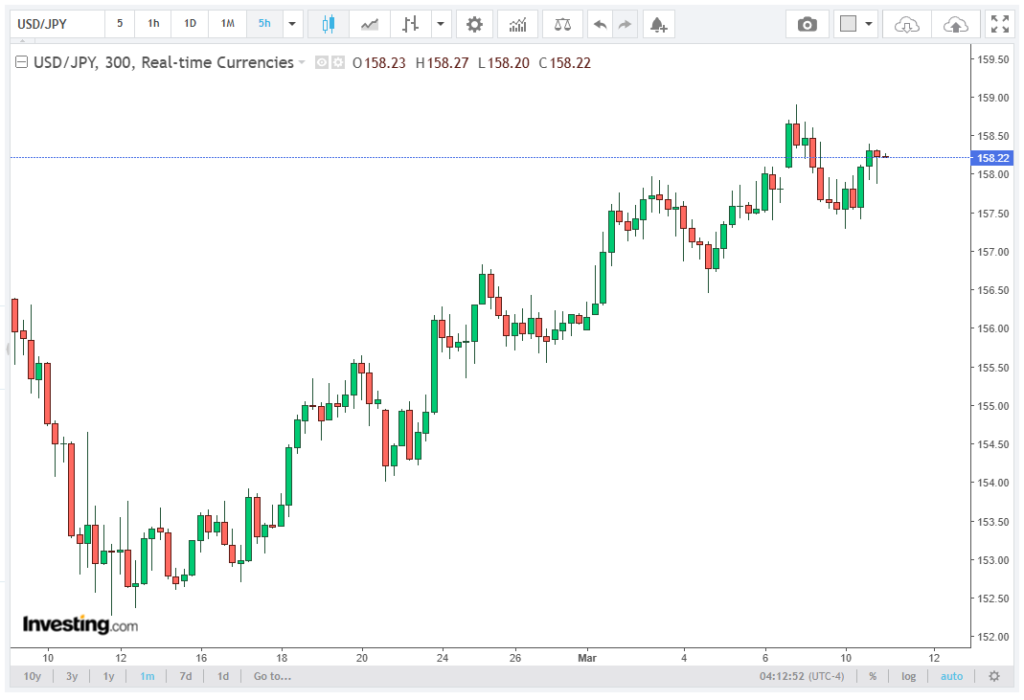This screenshot has height=700, width=1024.
Task: Toggle log scale
Action: [908, 676]
